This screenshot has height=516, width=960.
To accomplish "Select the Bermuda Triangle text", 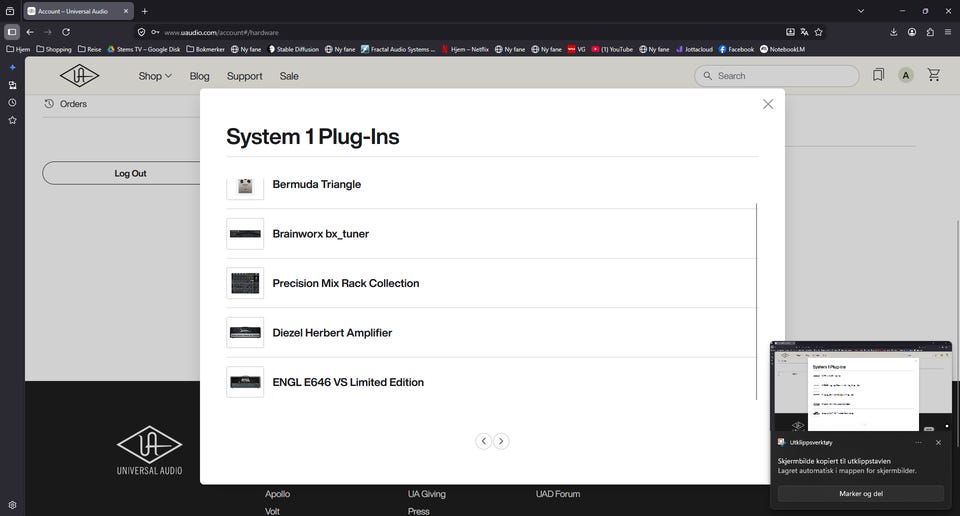I will 317,184.
